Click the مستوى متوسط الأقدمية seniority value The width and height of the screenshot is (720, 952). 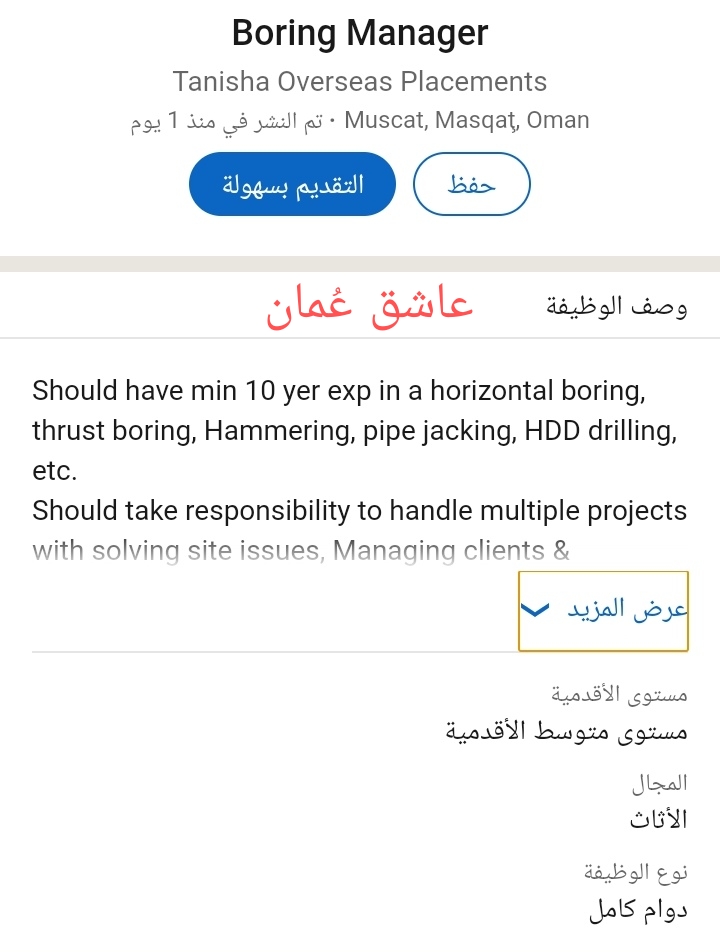click(567, 731)
